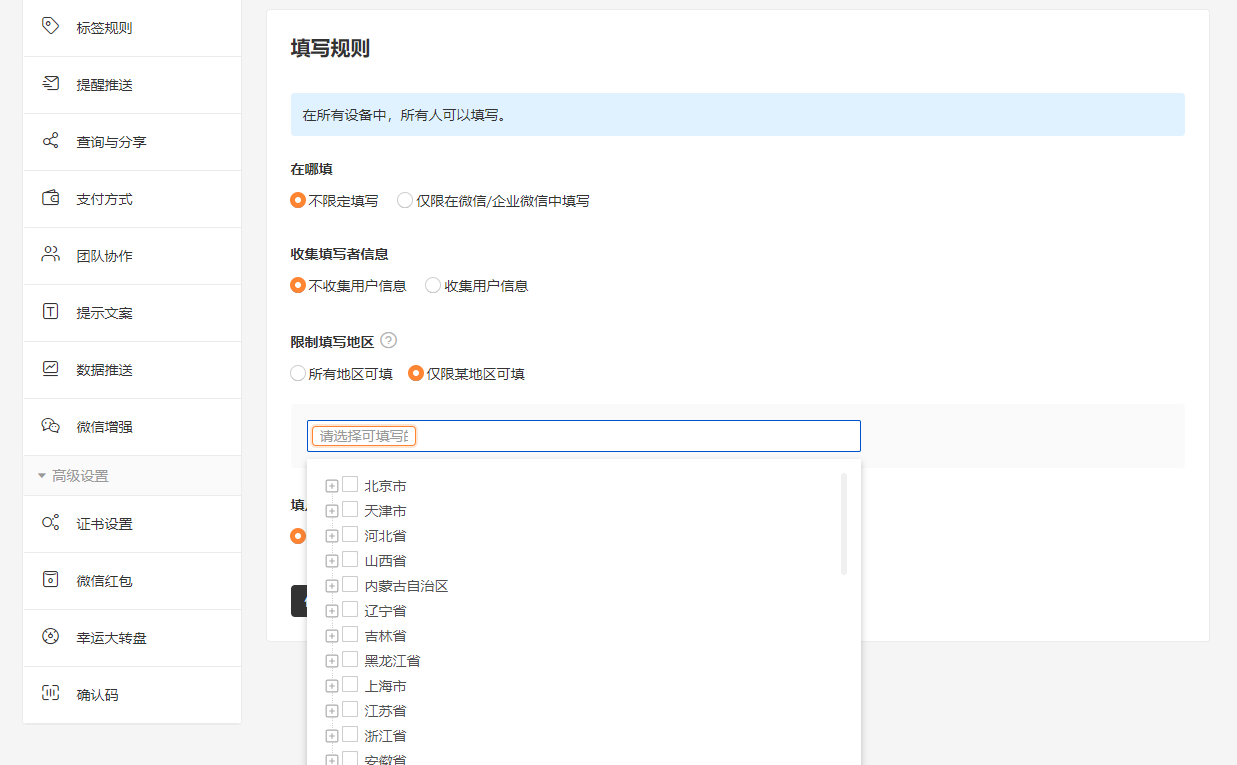
Task: Open 支付方式 page
Action: pyautogui.click(x=132, y=199)
